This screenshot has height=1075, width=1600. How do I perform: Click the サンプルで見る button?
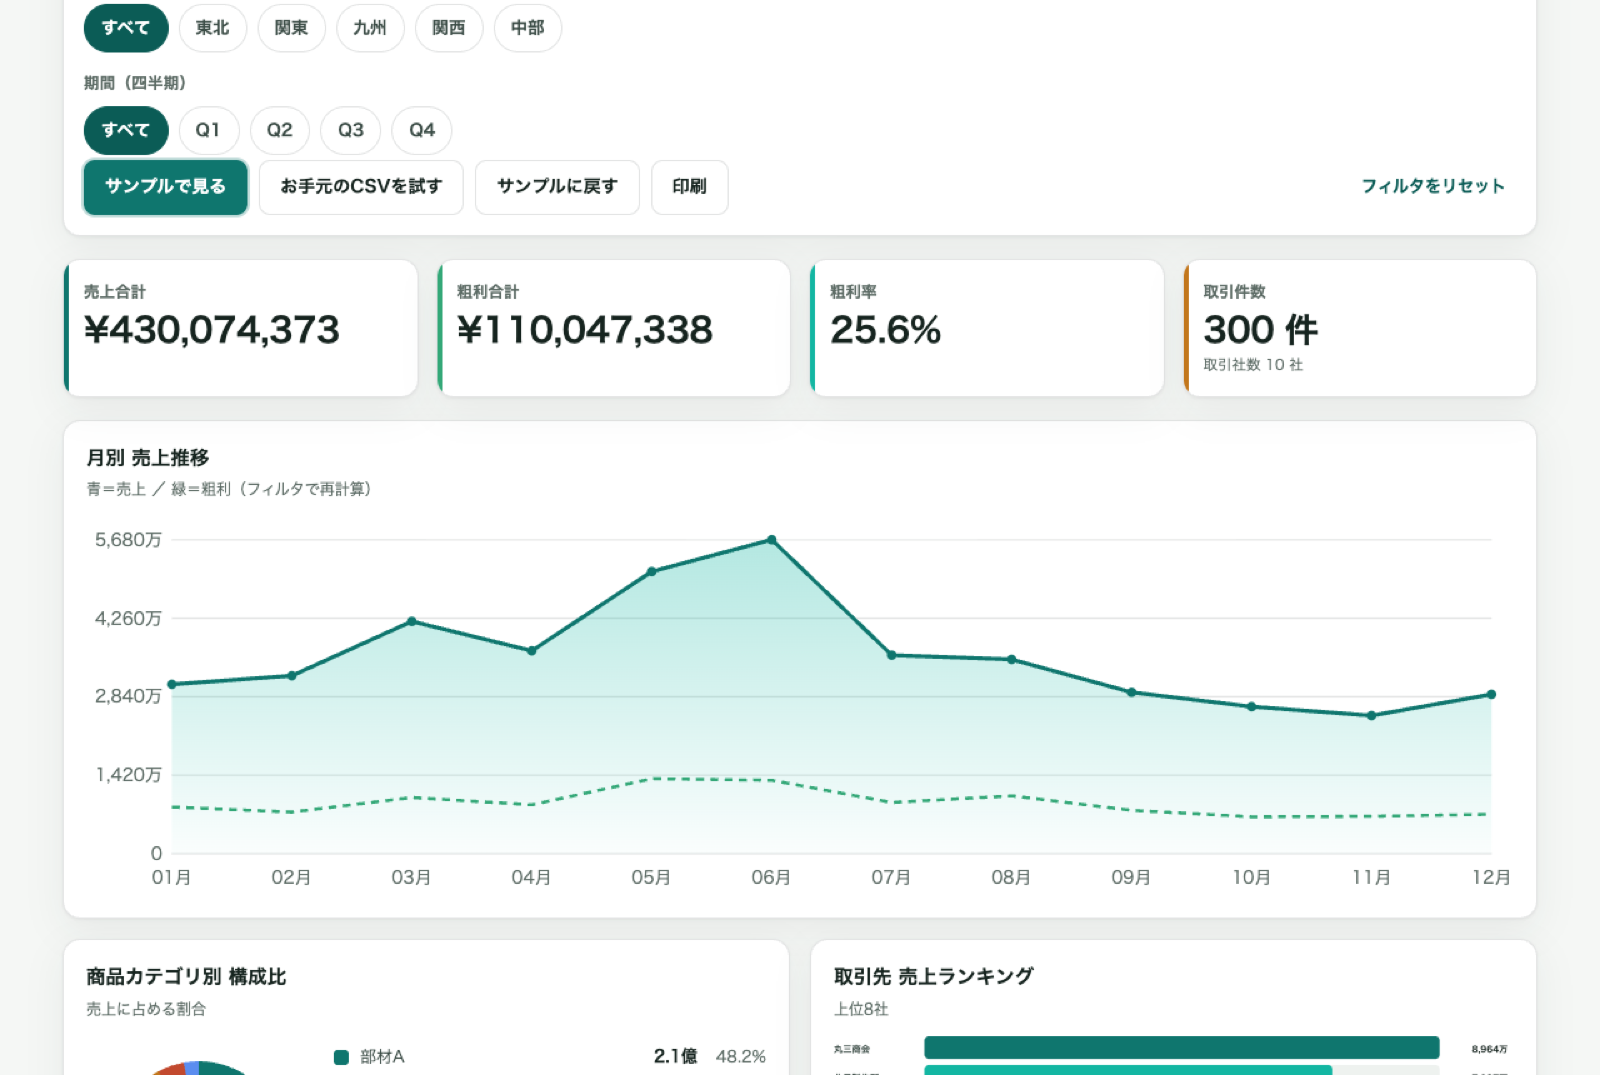pos(166,187)
